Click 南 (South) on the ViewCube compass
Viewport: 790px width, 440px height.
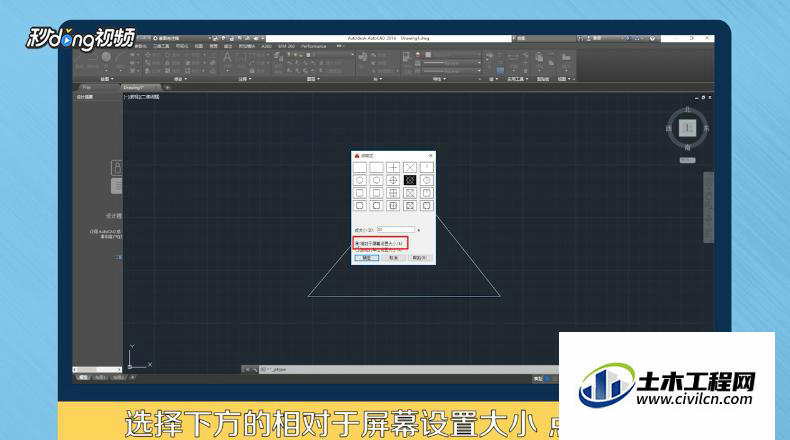[687, 147]
